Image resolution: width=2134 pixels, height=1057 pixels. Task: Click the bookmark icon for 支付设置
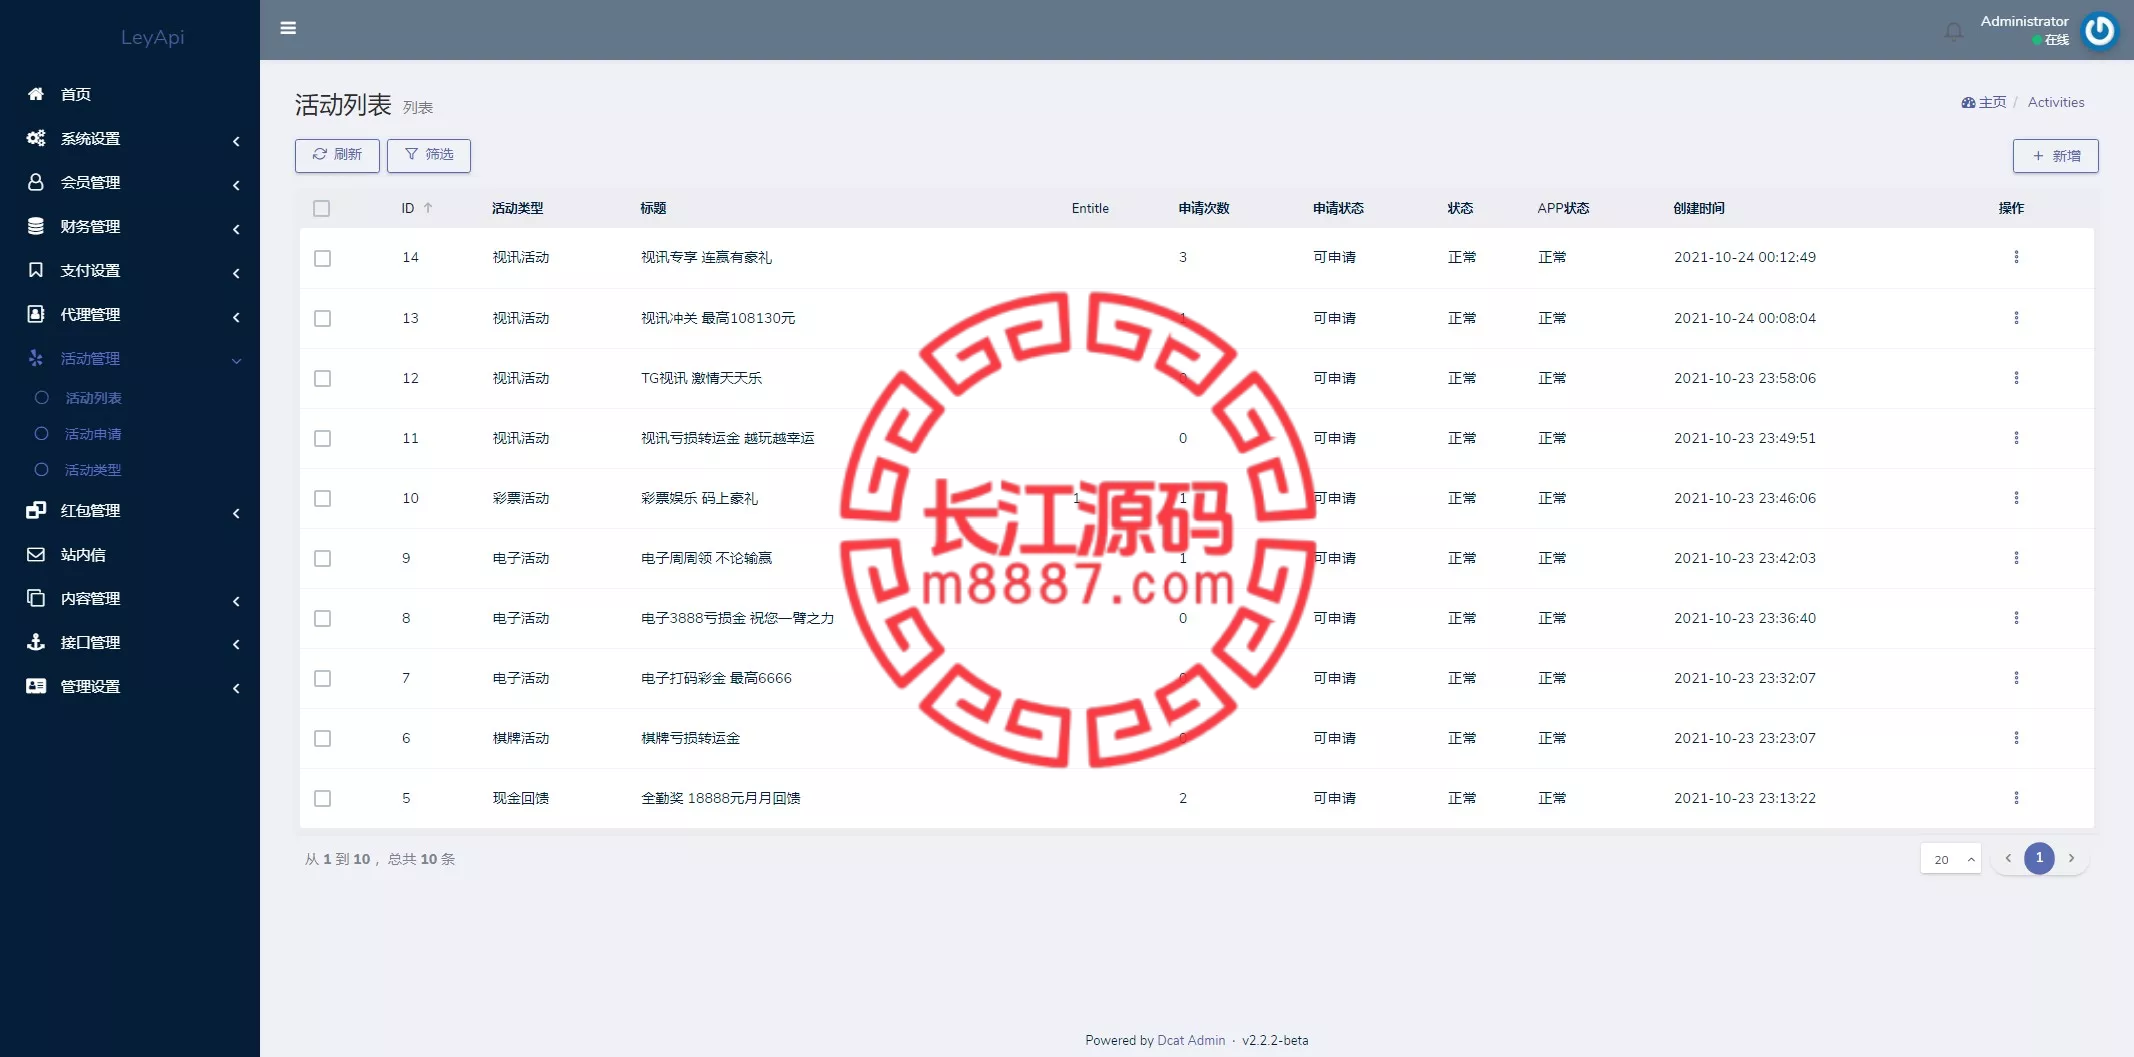36,270
